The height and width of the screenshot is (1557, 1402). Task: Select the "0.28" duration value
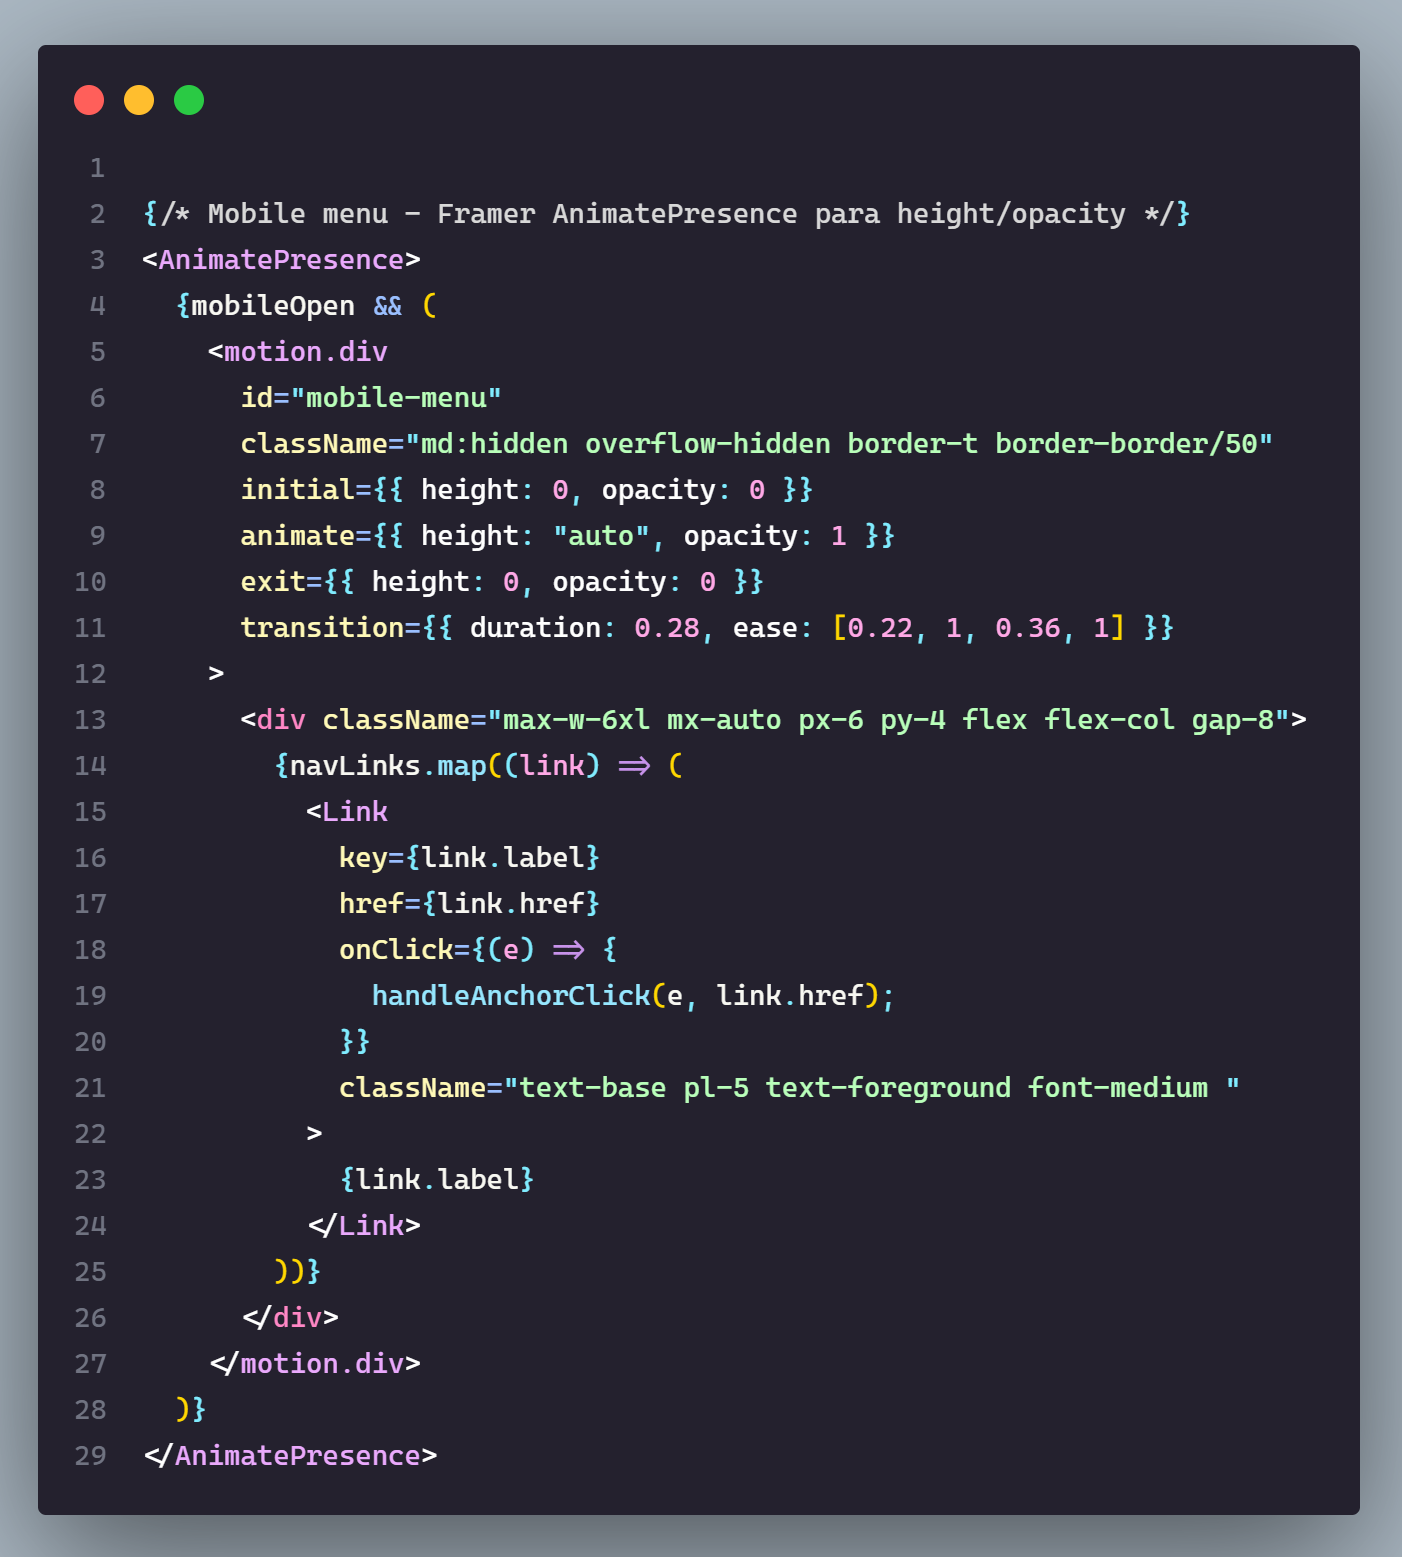pos(667,628)
